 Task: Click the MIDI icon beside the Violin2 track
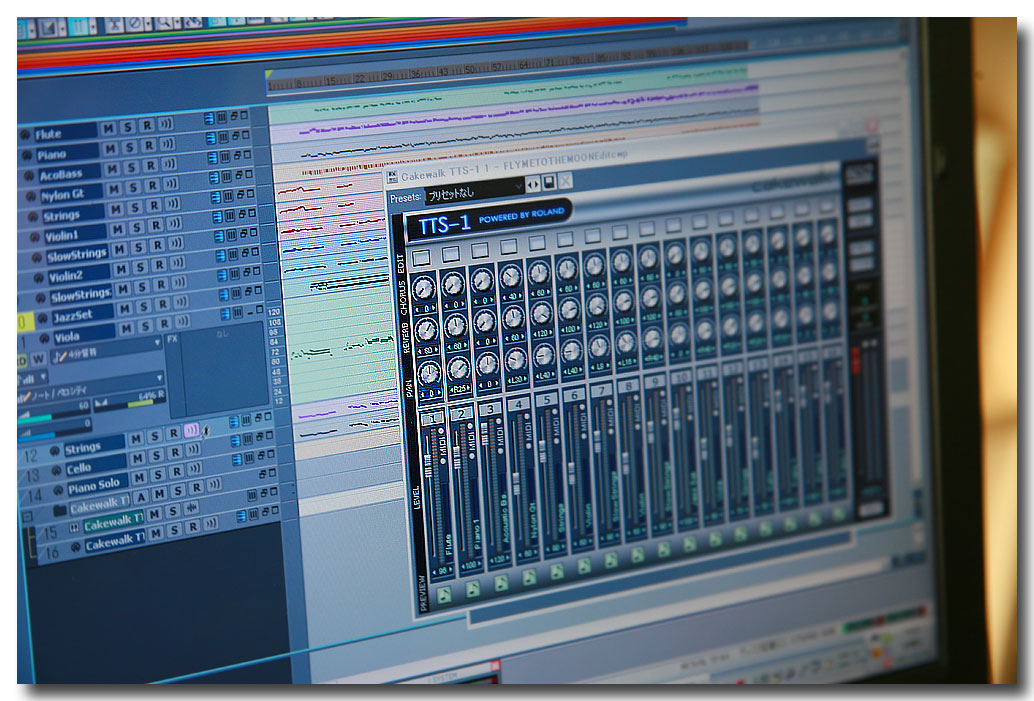coord(39,278)
